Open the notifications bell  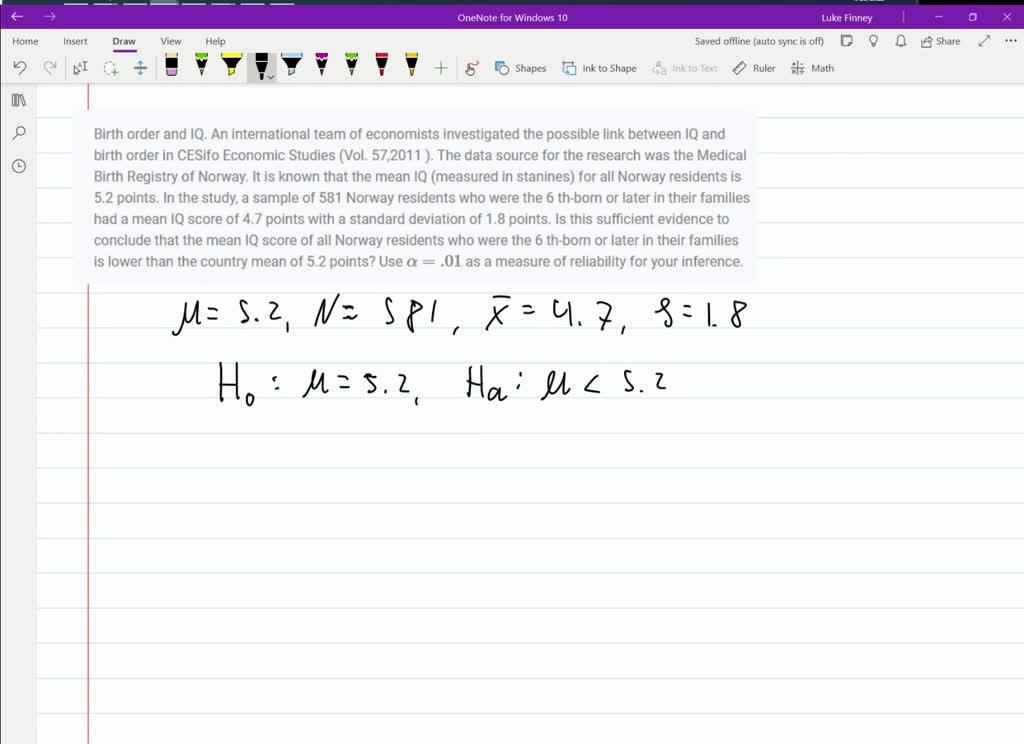click(900, 41)
